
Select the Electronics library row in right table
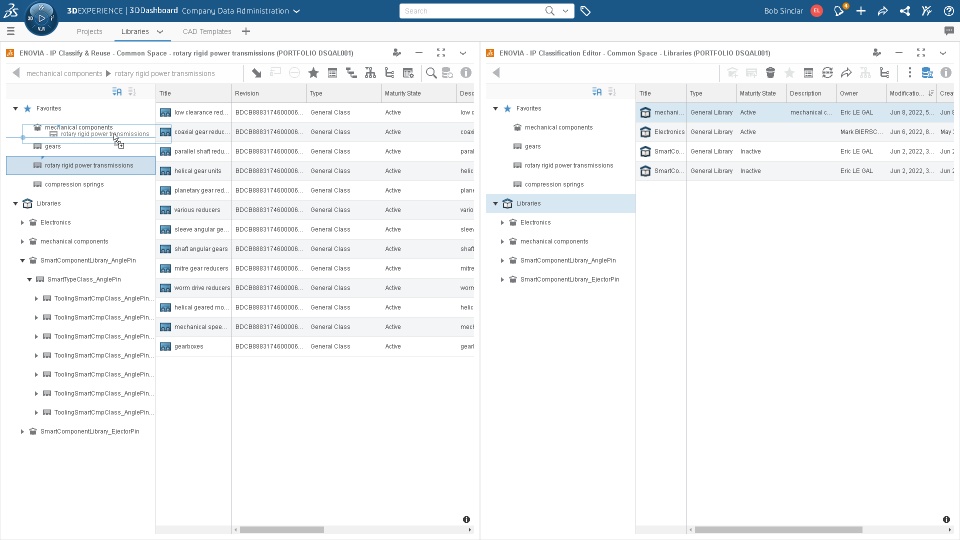(795, 132)
